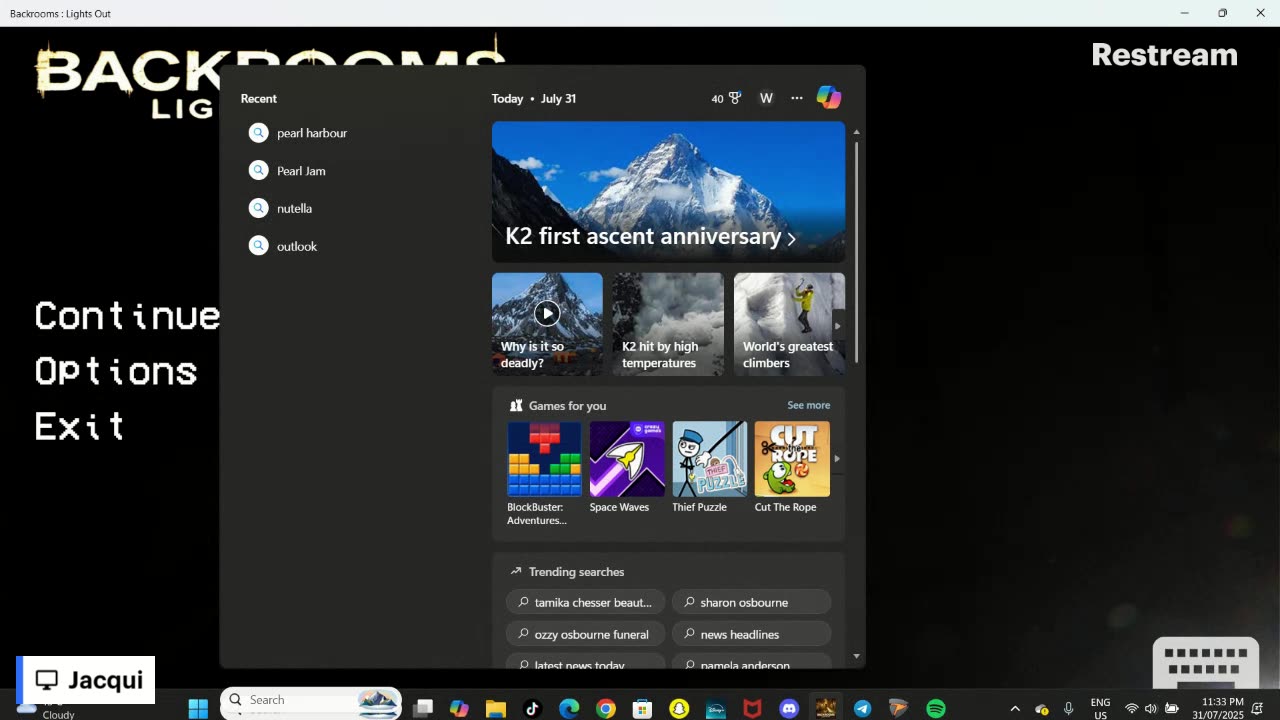Open the volume speaker tray icon
The height and width of the screenshot is (720, 1280).
point(1151,708)
